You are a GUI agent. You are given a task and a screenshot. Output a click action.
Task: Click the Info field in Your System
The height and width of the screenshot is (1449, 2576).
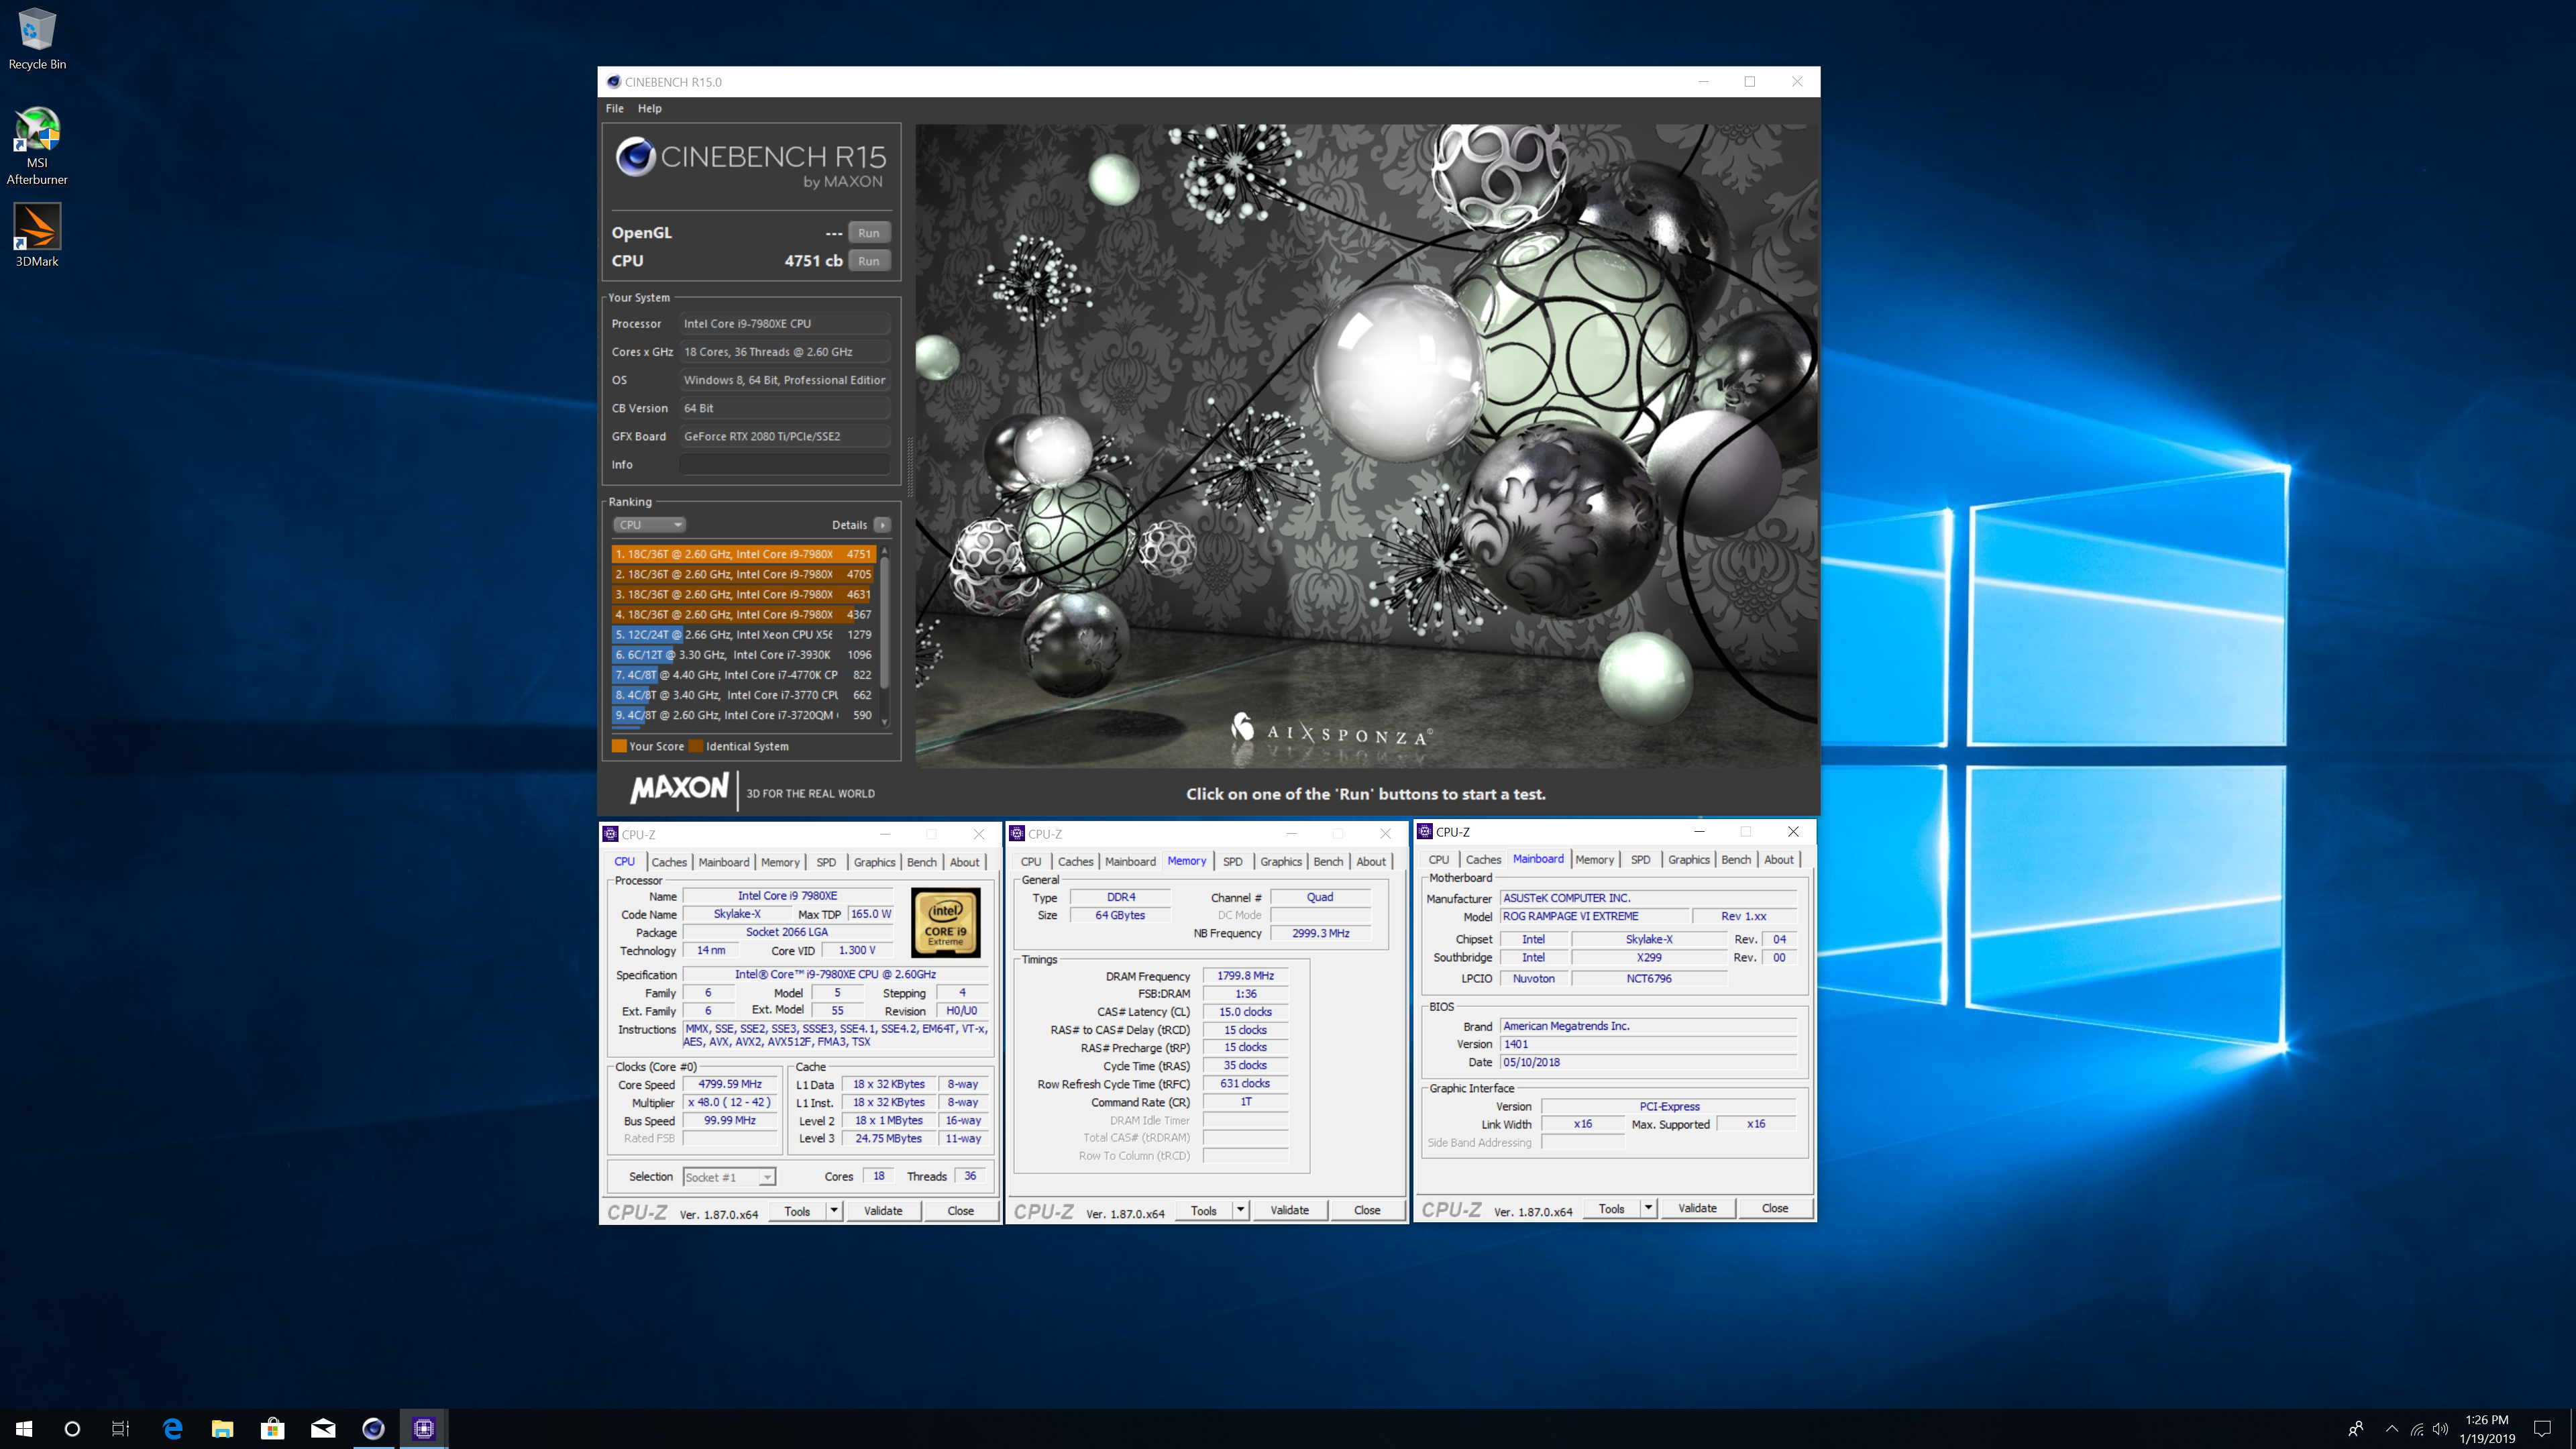pyautogui.click(x=784, y=464)
